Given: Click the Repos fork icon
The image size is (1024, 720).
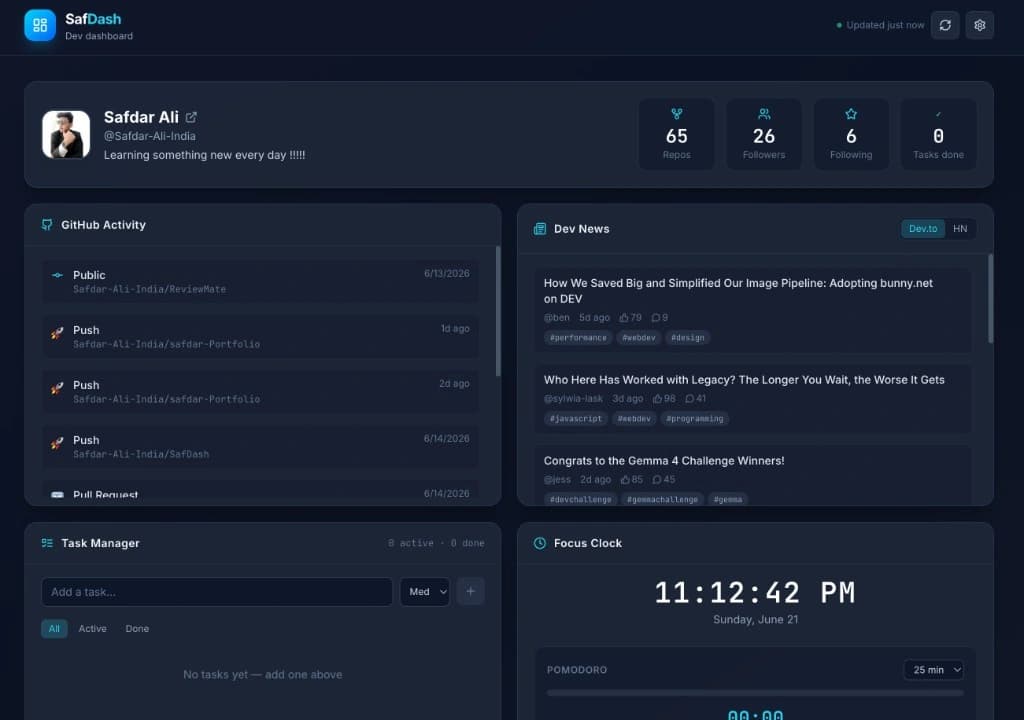Looking at the screenshot, I should [x=677, y=114].
